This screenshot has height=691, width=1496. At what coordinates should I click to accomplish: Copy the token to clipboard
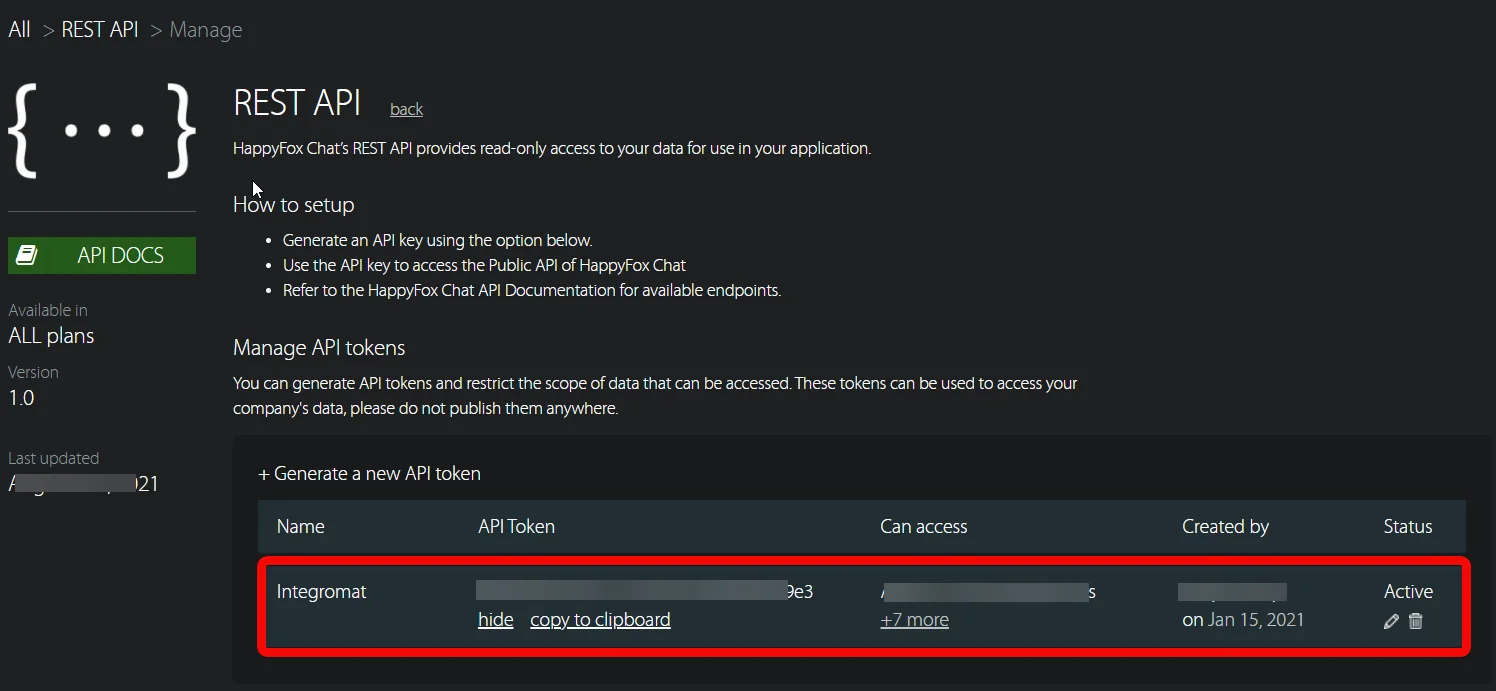click(x=600, y=620)
